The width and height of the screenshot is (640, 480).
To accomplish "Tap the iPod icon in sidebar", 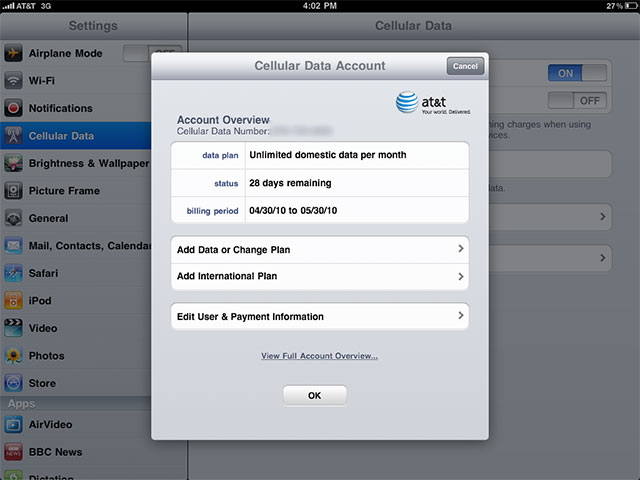I will point(14,301).
